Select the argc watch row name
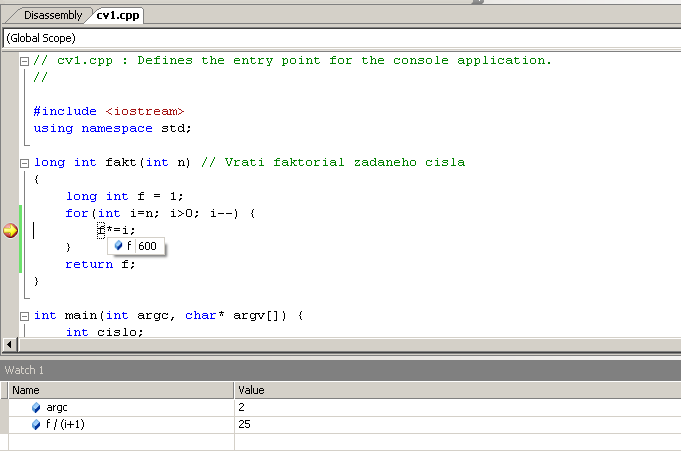 57,408
